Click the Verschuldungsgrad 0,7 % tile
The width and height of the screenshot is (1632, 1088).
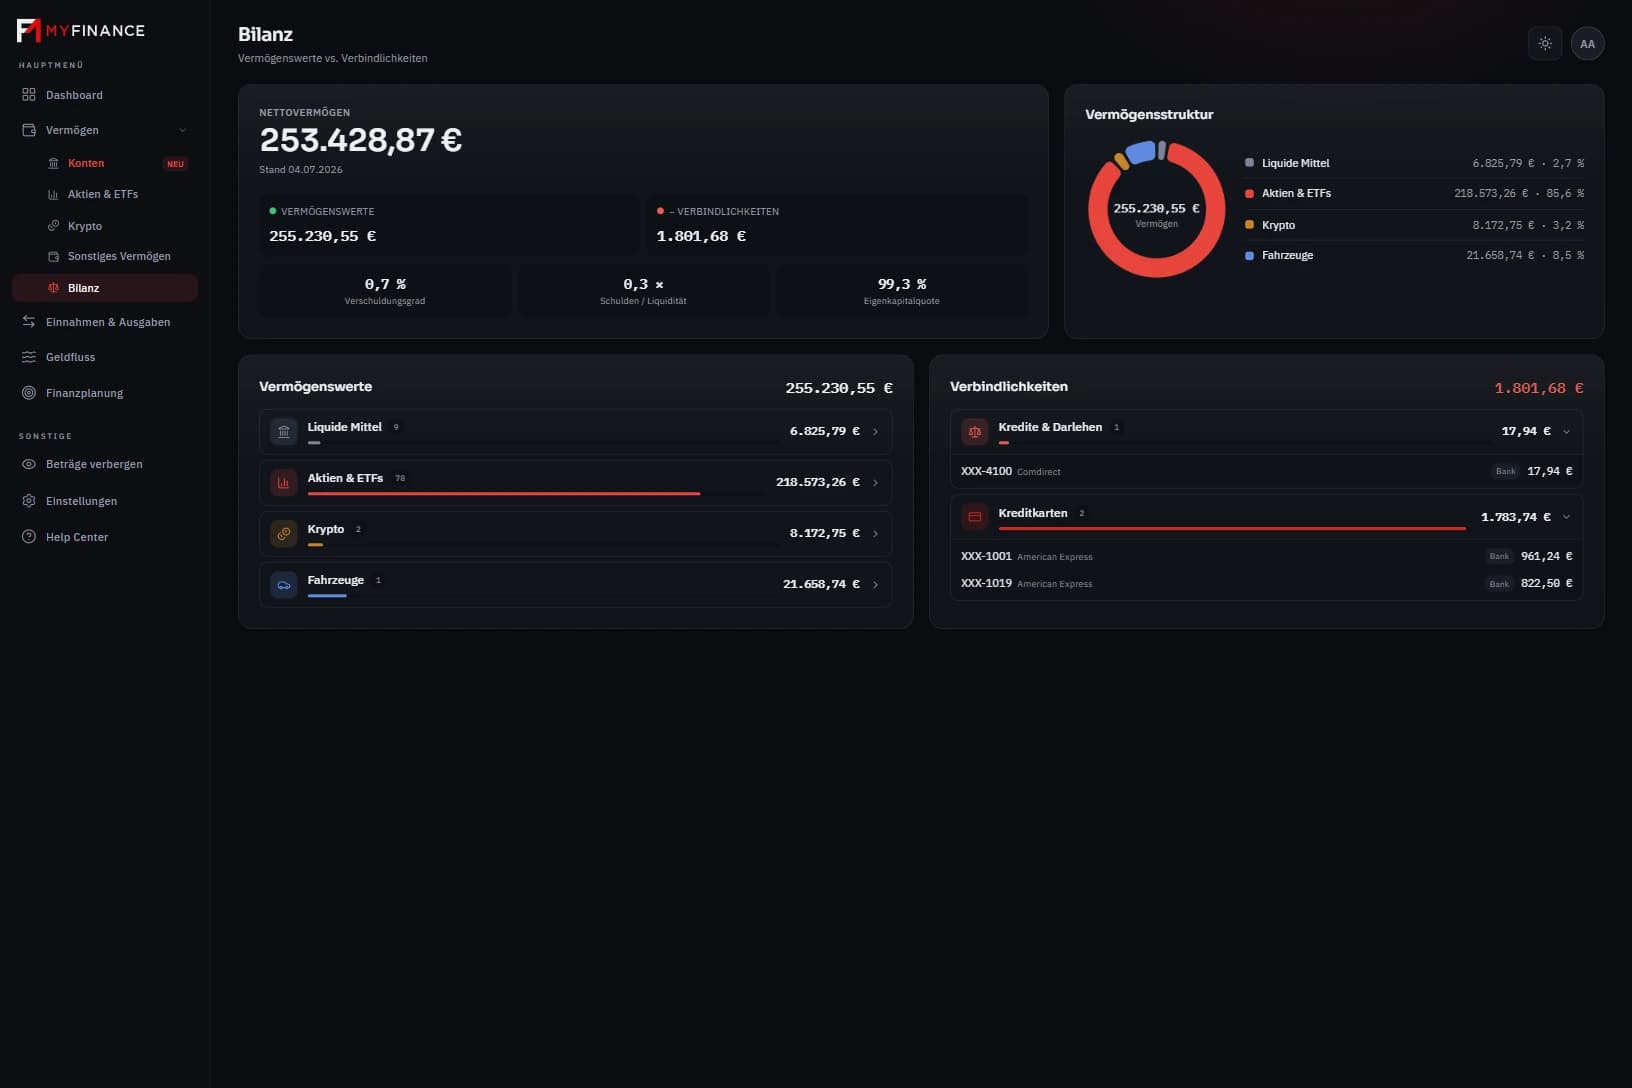coord(385,291)
